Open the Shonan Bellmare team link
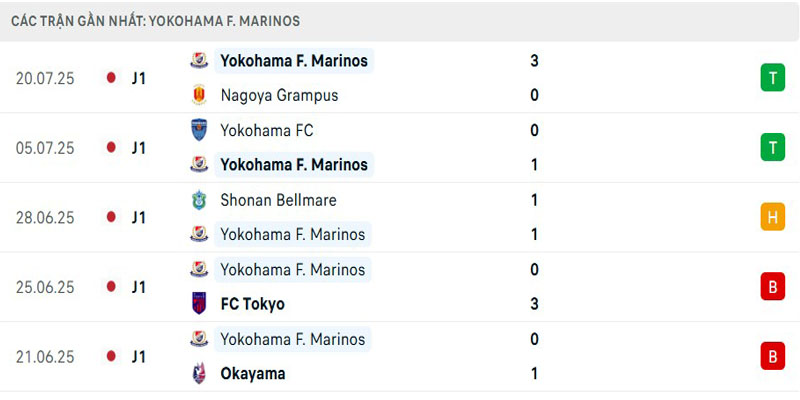This screenshot has width=800, height=400. click(278, 200)
